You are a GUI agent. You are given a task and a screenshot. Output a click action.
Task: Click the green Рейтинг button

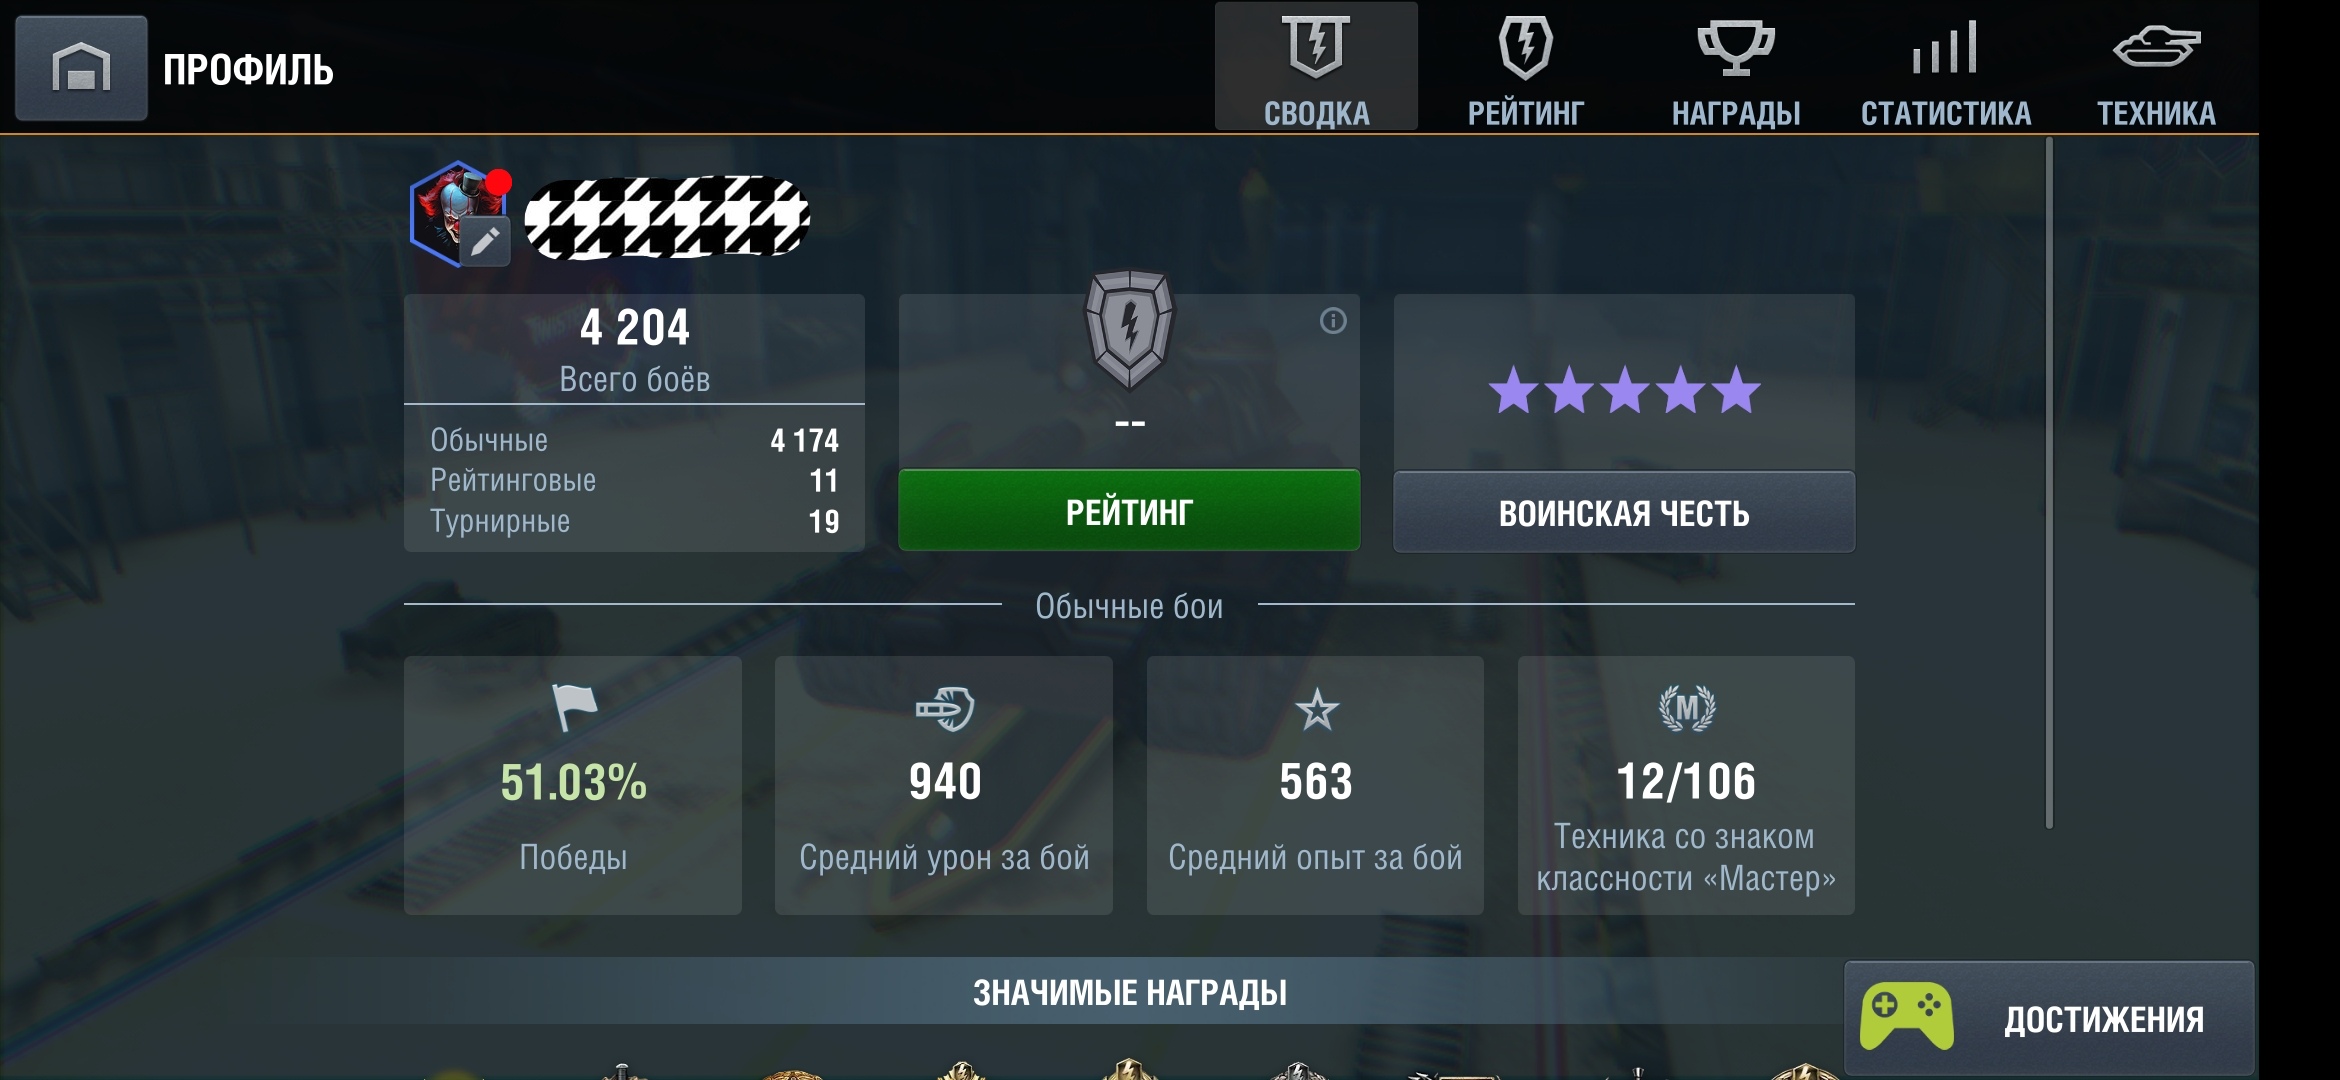coord(1129,511)
